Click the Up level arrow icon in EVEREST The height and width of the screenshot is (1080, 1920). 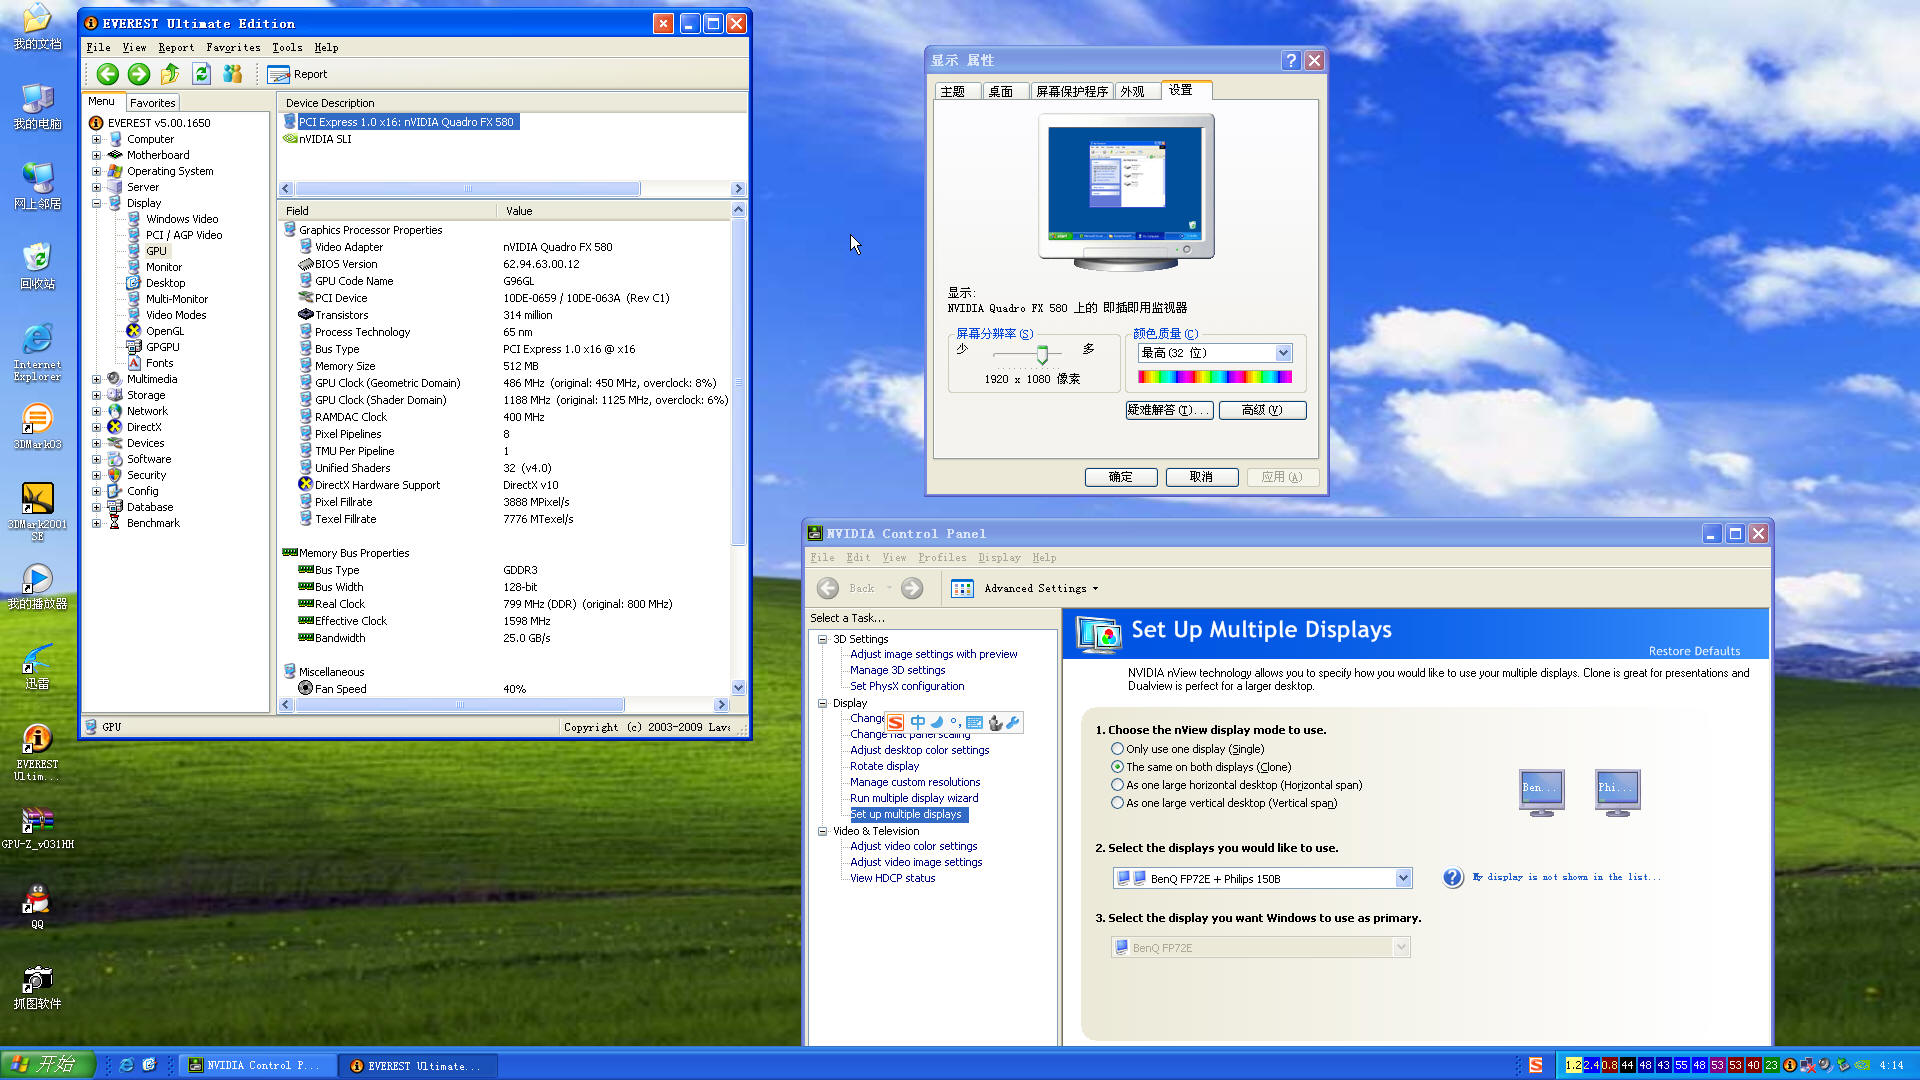coord(170,74)
